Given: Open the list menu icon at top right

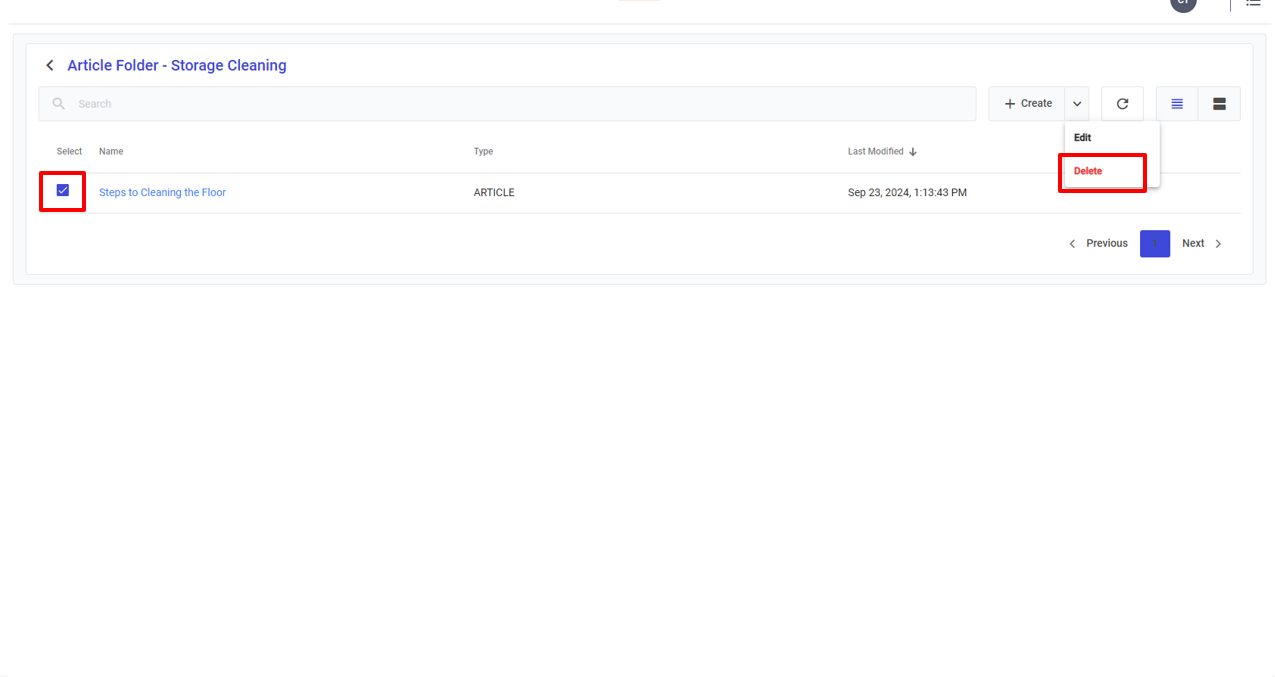Looking at the screenshot, I should 1253,3.
